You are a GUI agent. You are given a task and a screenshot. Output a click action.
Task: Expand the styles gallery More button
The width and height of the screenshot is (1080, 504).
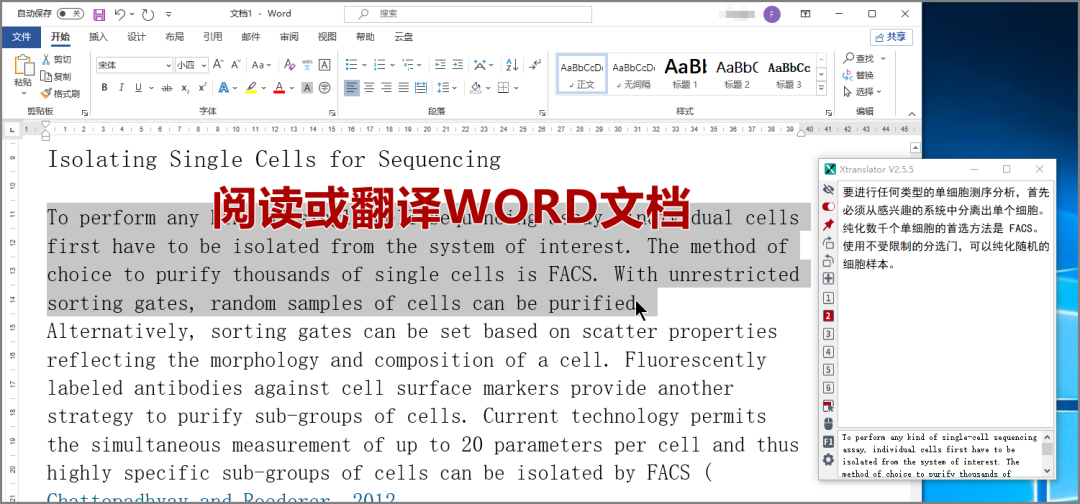tap(820, 90)
